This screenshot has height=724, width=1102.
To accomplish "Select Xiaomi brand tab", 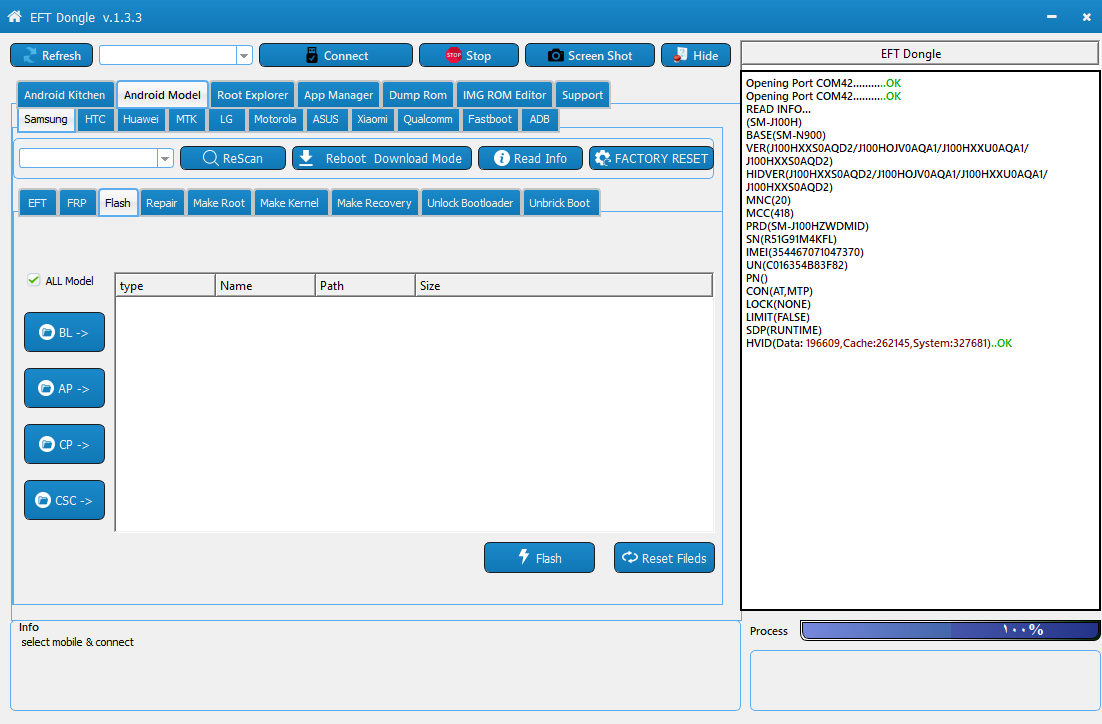I will click(372, 119).
